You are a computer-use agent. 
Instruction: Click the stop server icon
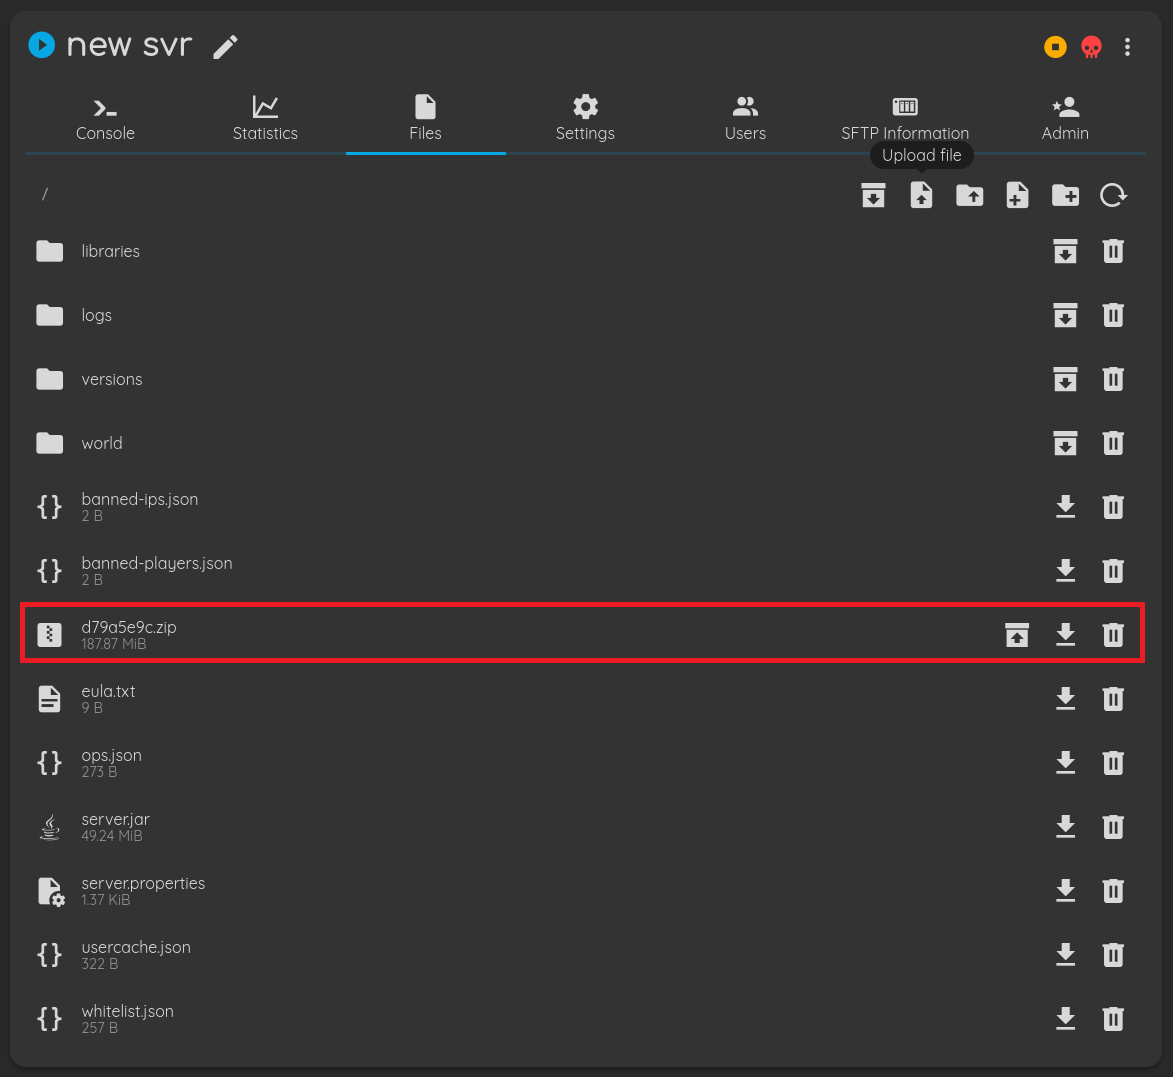pos(1055,47)
